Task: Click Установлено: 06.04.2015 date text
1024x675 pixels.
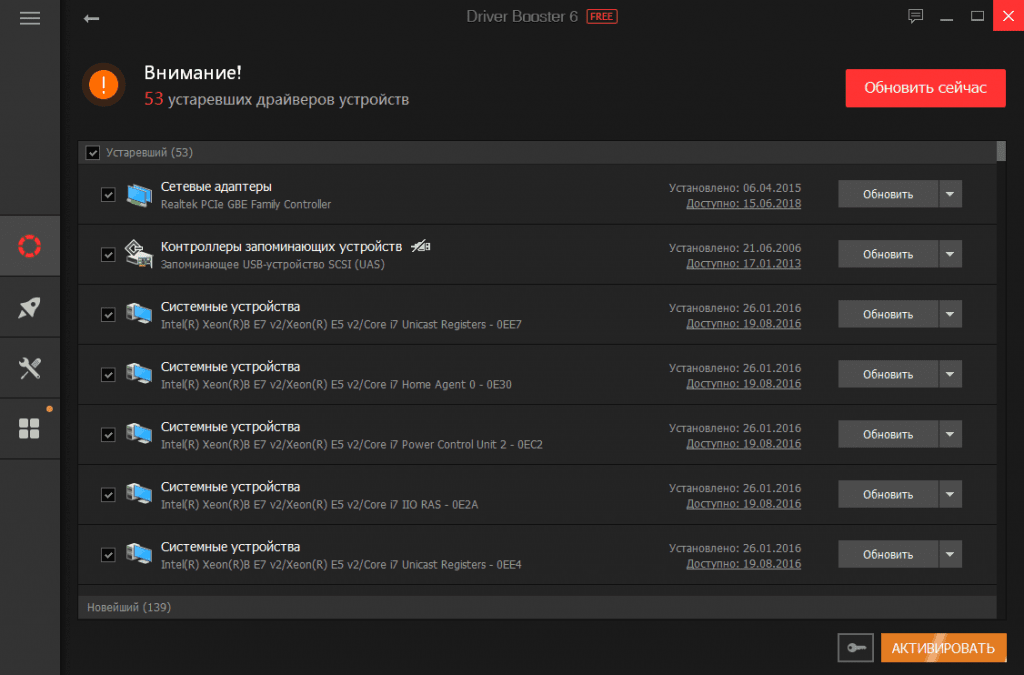Action: [735, 188]
